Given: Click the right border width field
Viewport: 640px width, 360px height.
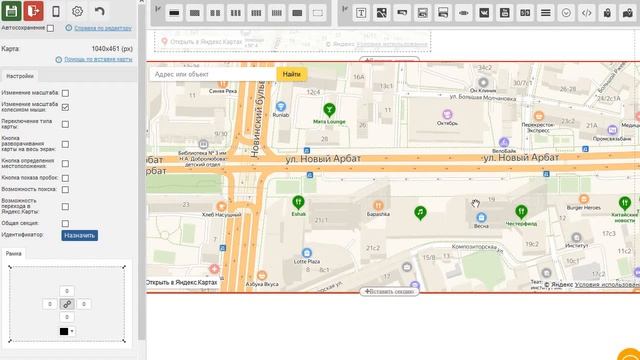Looking at the screenshot, I should click(x=84, y=304).
